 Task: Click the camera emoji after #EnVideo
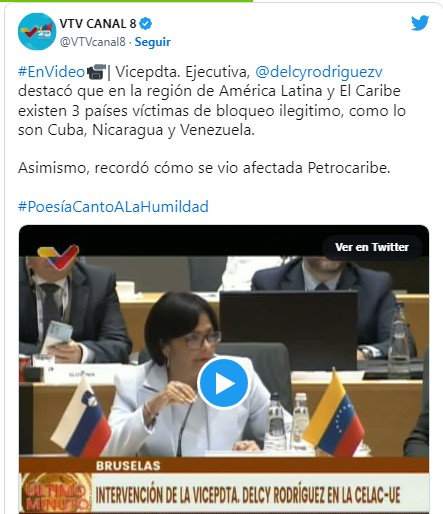(96, 72)
